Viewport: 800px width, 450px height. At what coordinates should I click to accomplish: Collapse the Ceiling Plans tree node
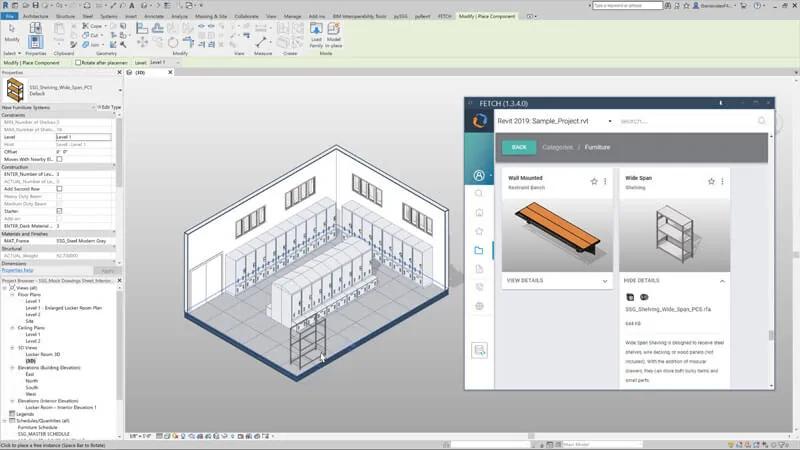[x=12, y=328]
